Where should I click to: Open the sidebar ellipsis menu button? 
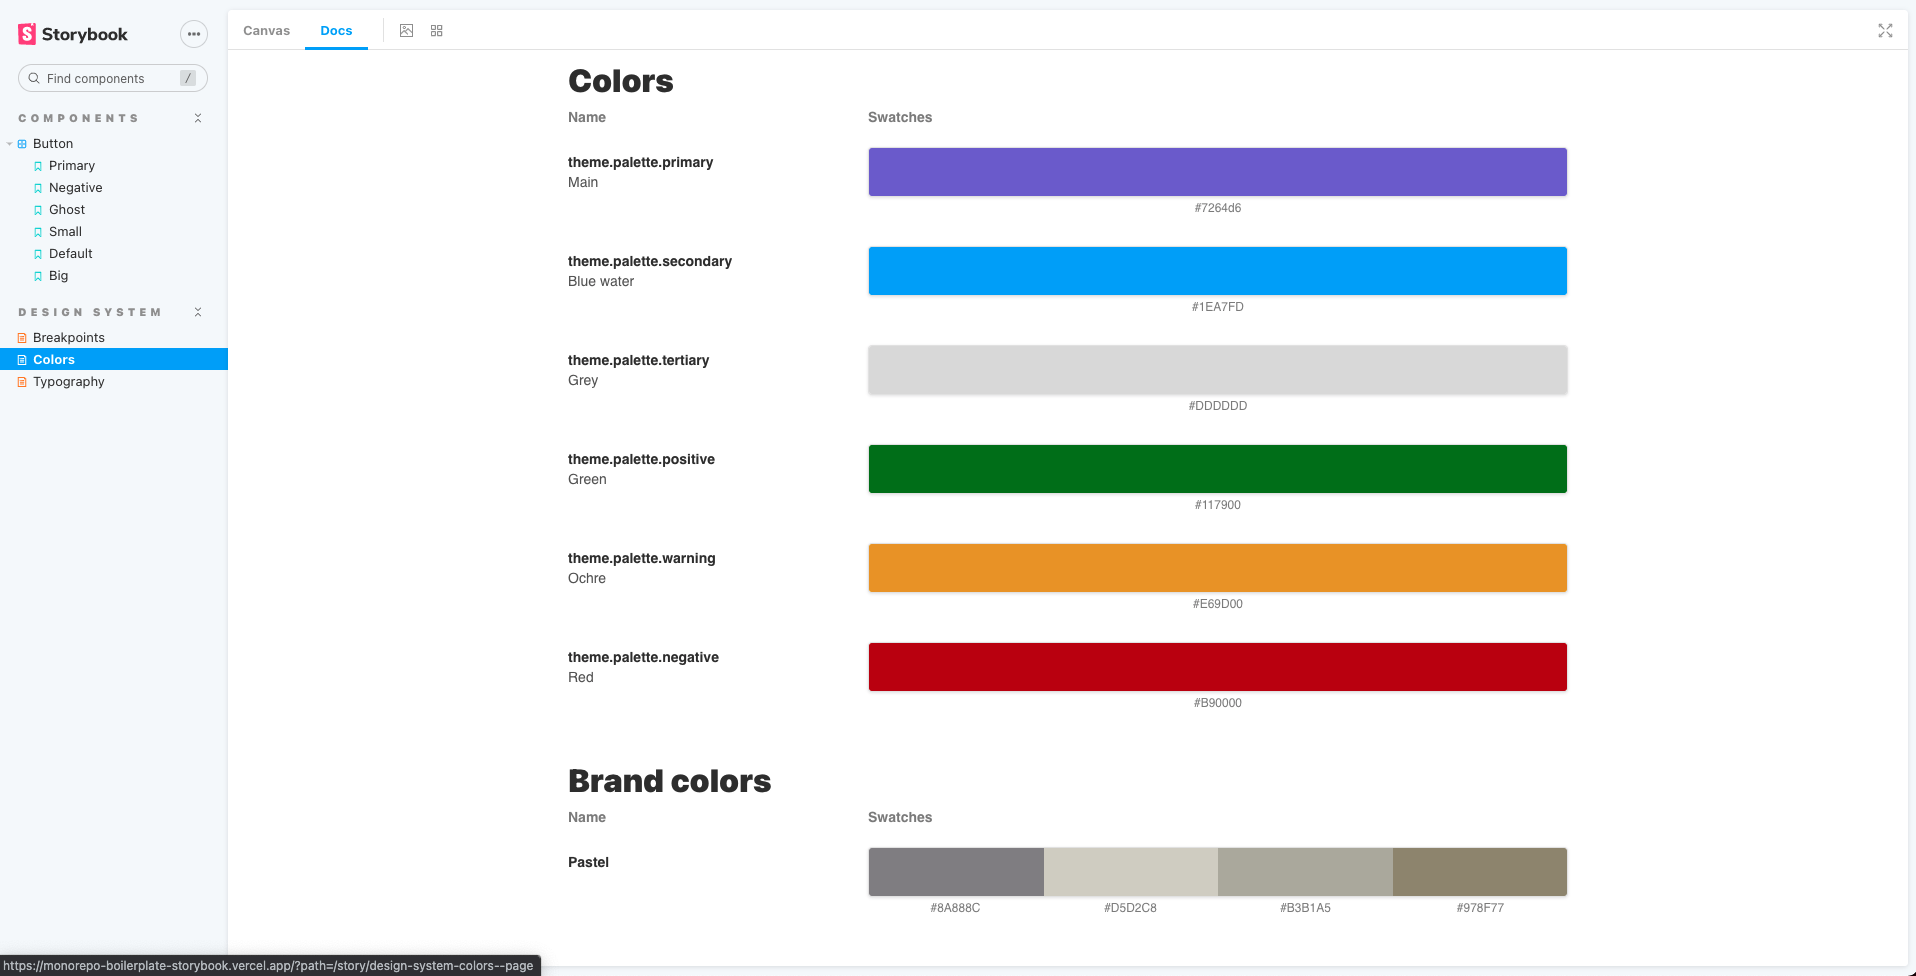point(194,34)
